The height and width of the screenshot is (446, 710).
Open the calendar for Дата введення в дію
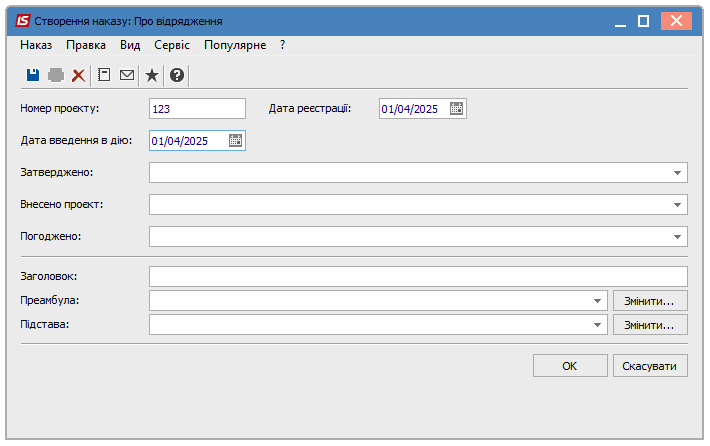236,141
